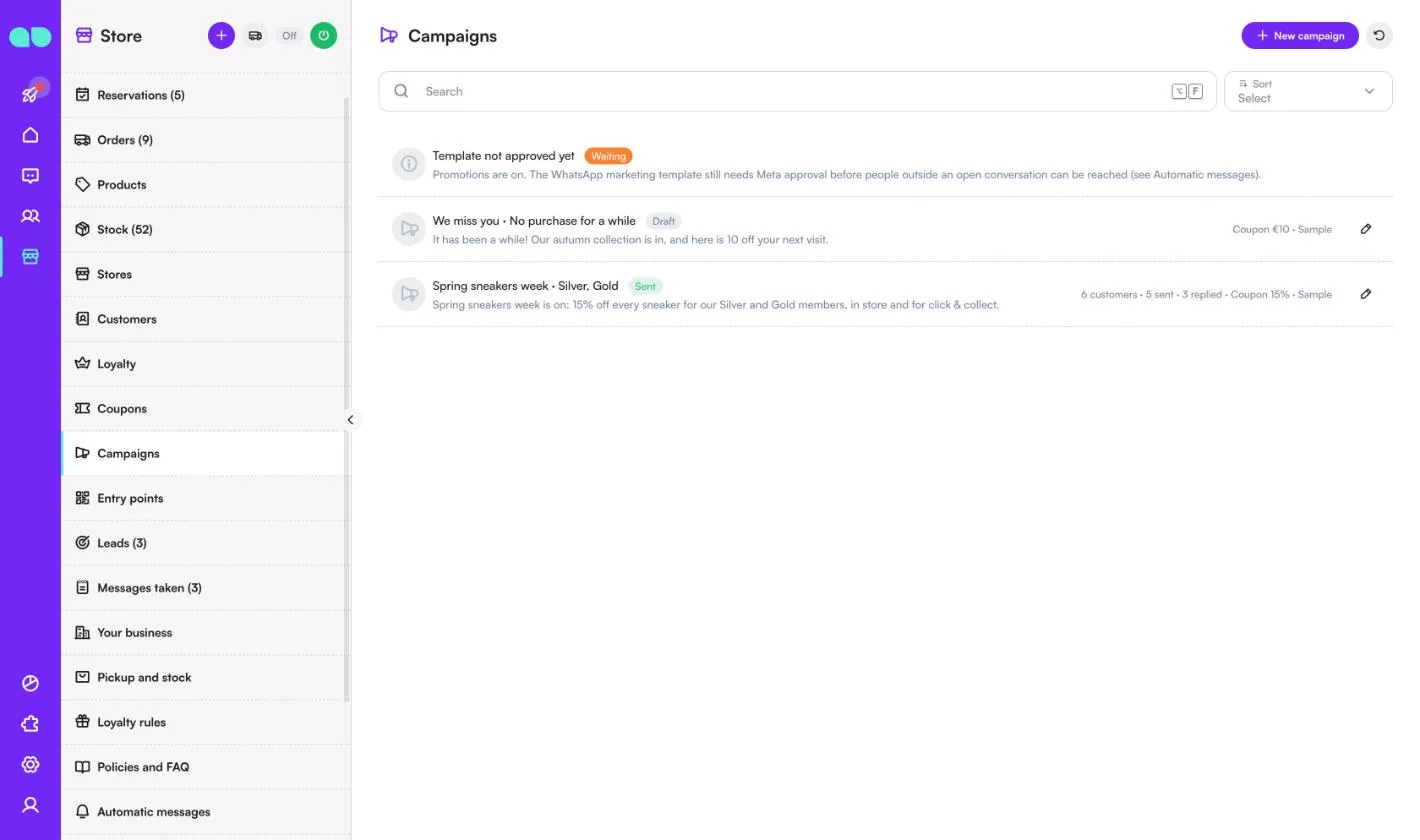Open the analytics pie chart icon

point(30,684)
